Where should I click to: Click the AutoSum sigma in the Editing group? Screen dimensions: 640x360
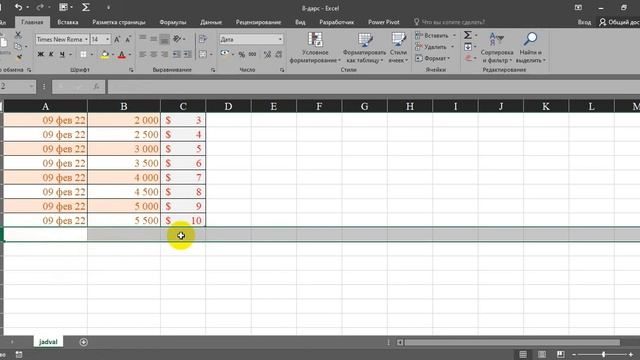click(x=468, y=35)
